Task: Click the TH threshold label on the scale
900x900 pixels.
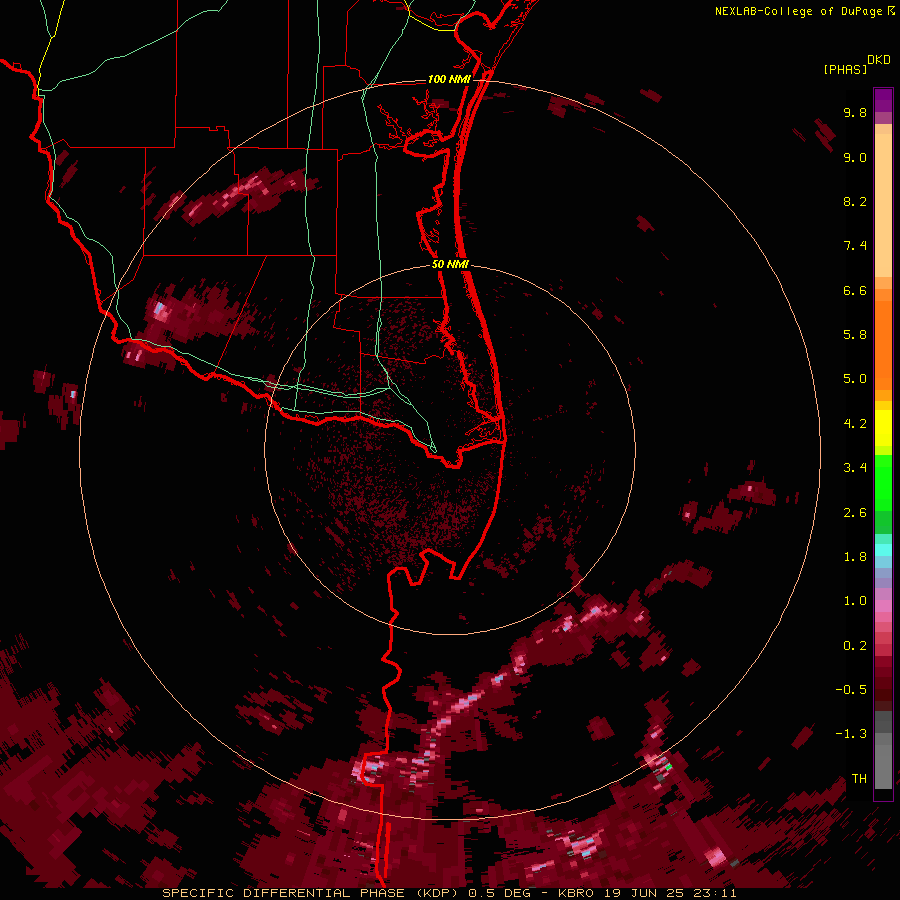Action: pyautogui.click(x=859, y=779)
